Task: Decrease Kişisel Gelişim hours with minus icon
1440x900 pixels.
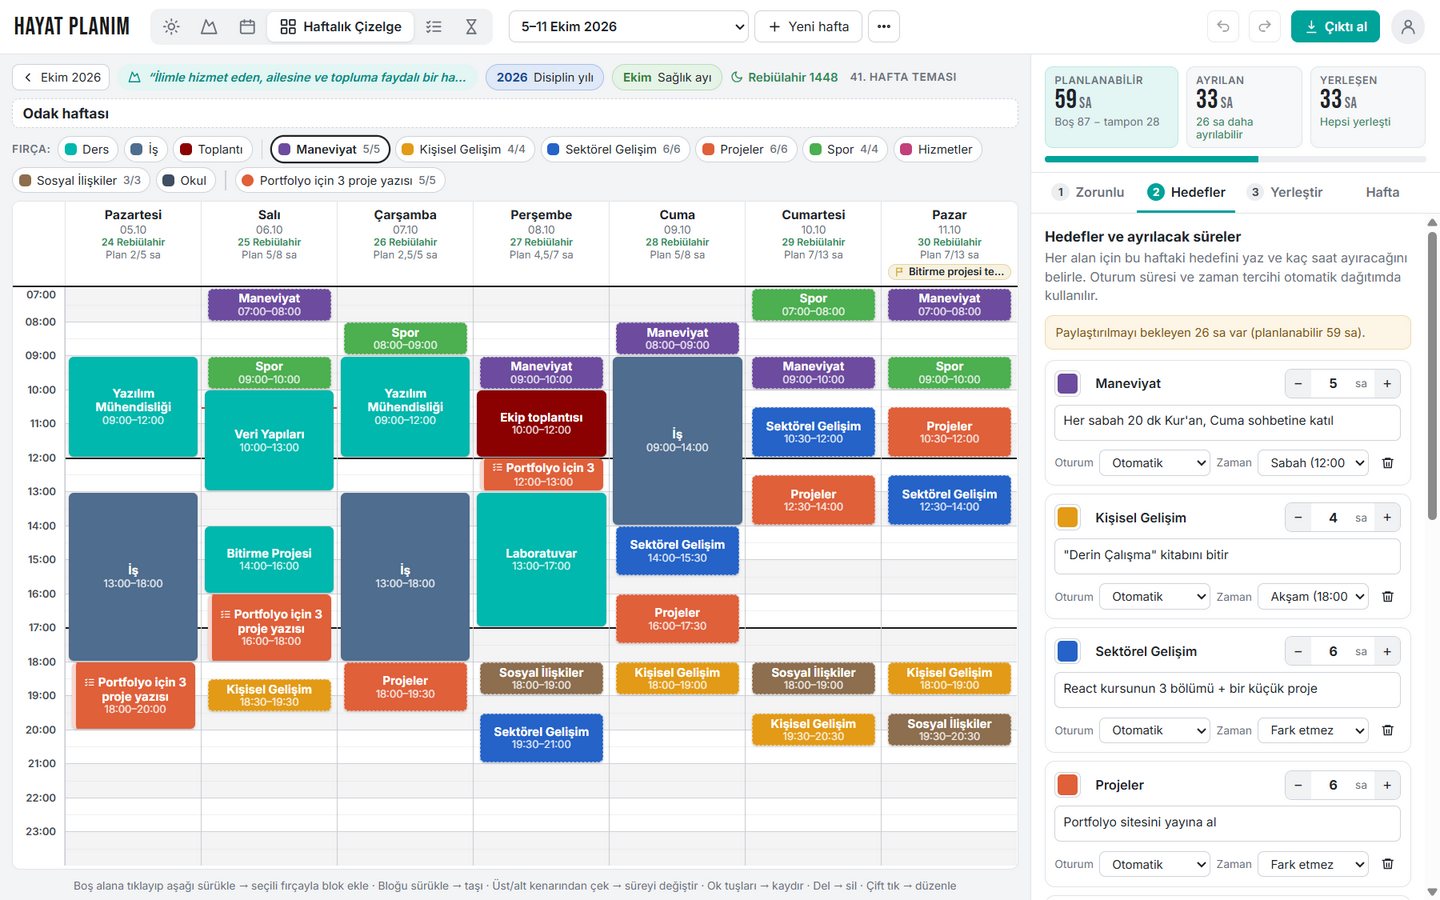Action: (x=1298, y=518)
